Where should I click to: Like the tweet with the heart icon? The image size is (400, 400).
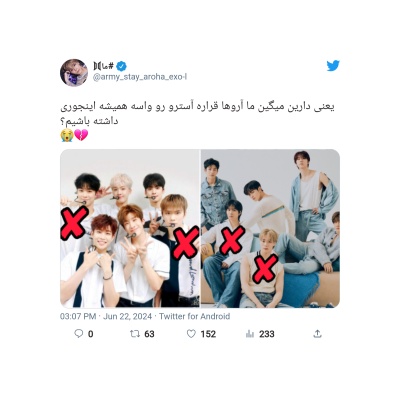pos(191,334)
